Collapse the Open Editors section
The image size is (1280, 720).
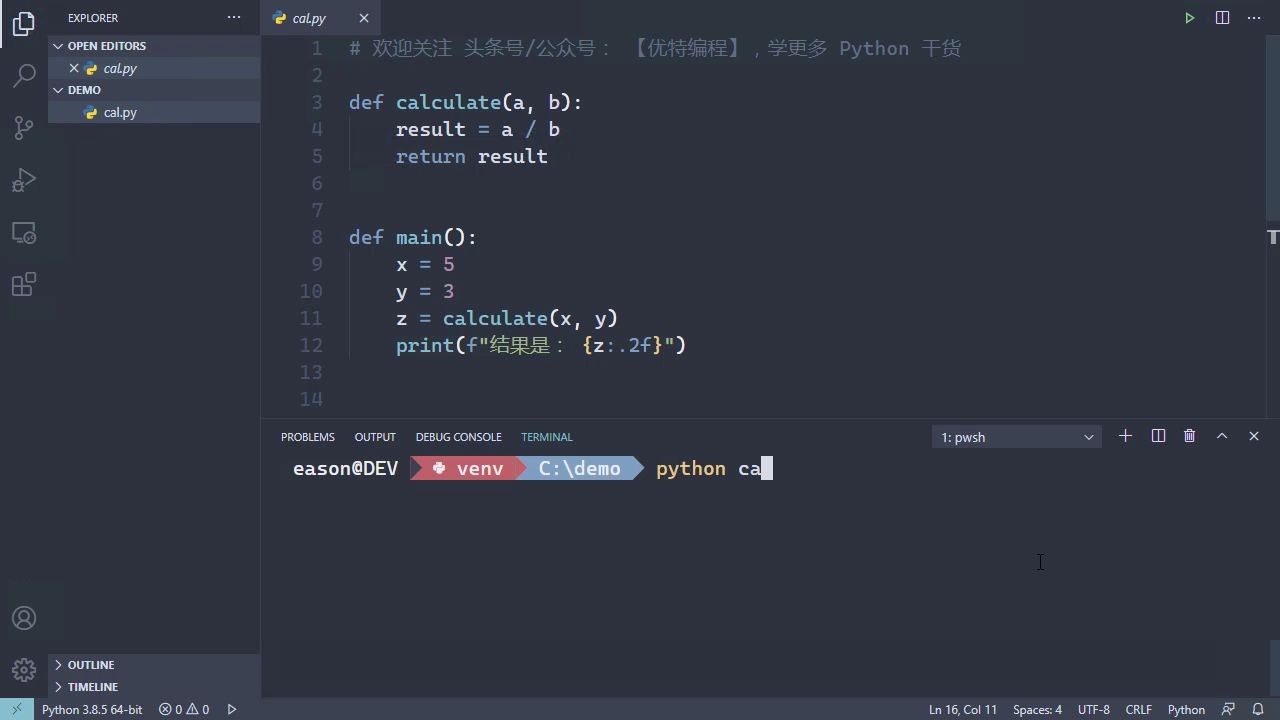tap(154, 46)
